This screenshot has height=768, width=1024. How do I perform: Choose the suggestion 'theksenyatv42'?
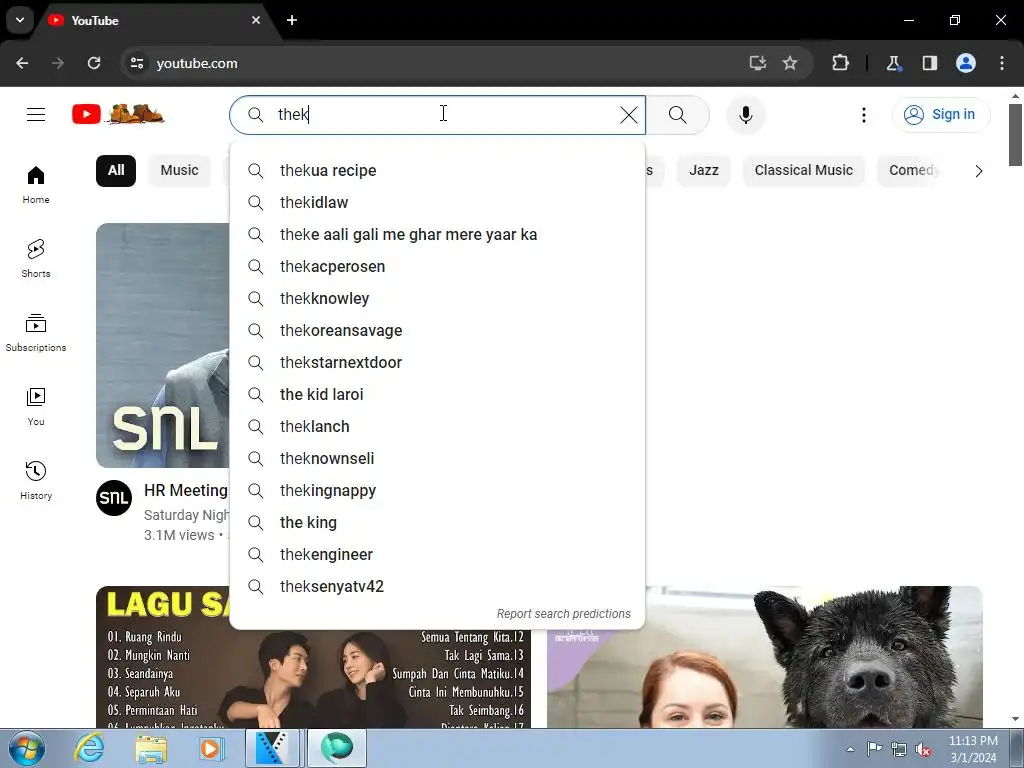point(438,586)
